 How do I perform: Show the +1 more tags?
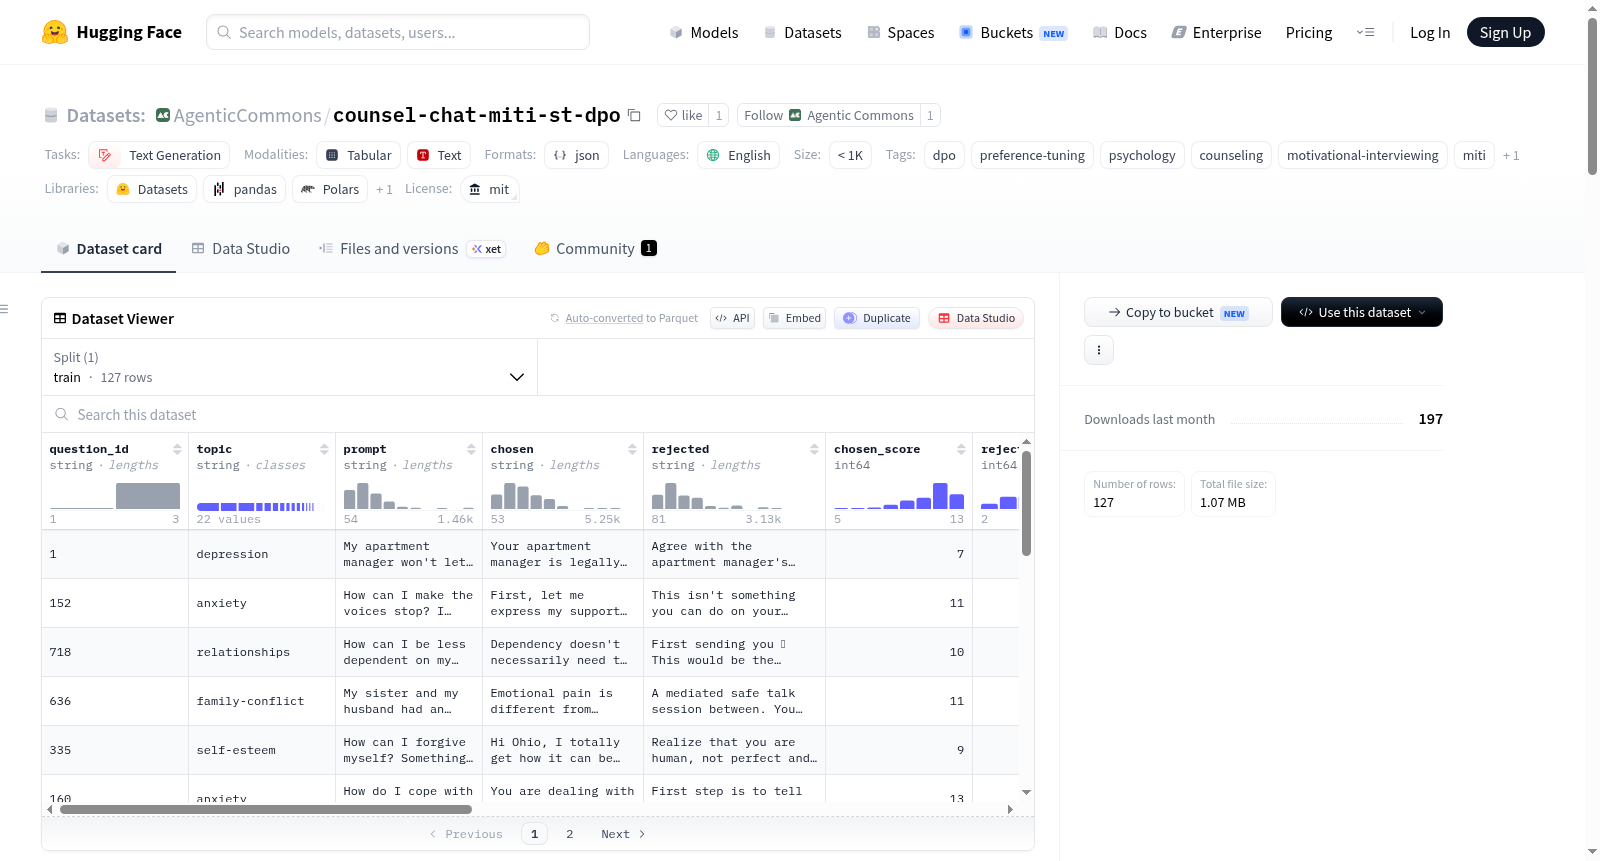[x=1511, y=155]
